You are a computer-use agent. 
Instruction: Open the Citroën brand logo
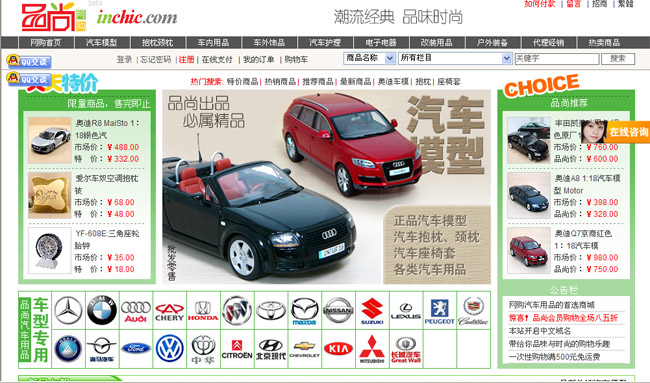click(237, 349)
